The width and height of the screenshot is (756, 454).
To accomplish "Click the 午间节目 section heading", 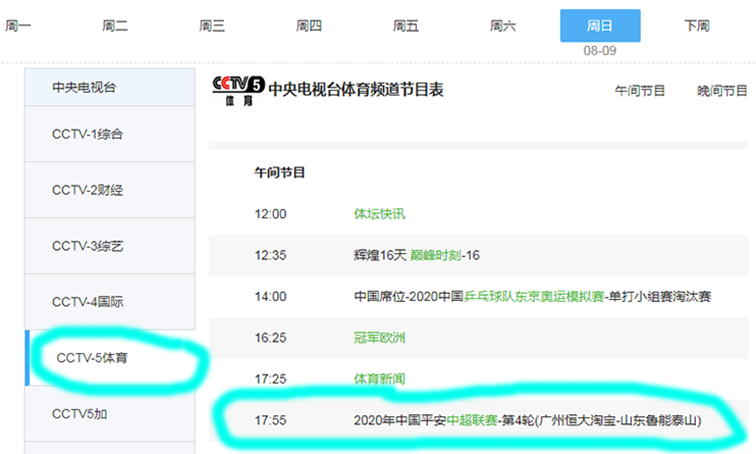I will [x=280, y=172].
